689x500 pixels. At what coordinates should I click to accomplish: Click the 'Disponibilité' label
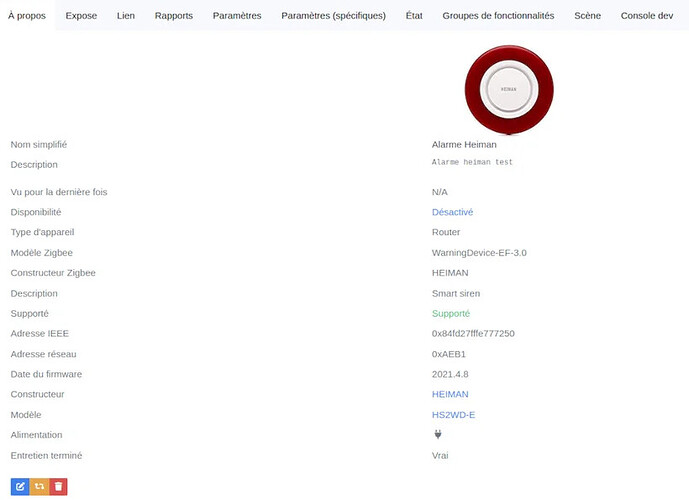click(36, 212)
